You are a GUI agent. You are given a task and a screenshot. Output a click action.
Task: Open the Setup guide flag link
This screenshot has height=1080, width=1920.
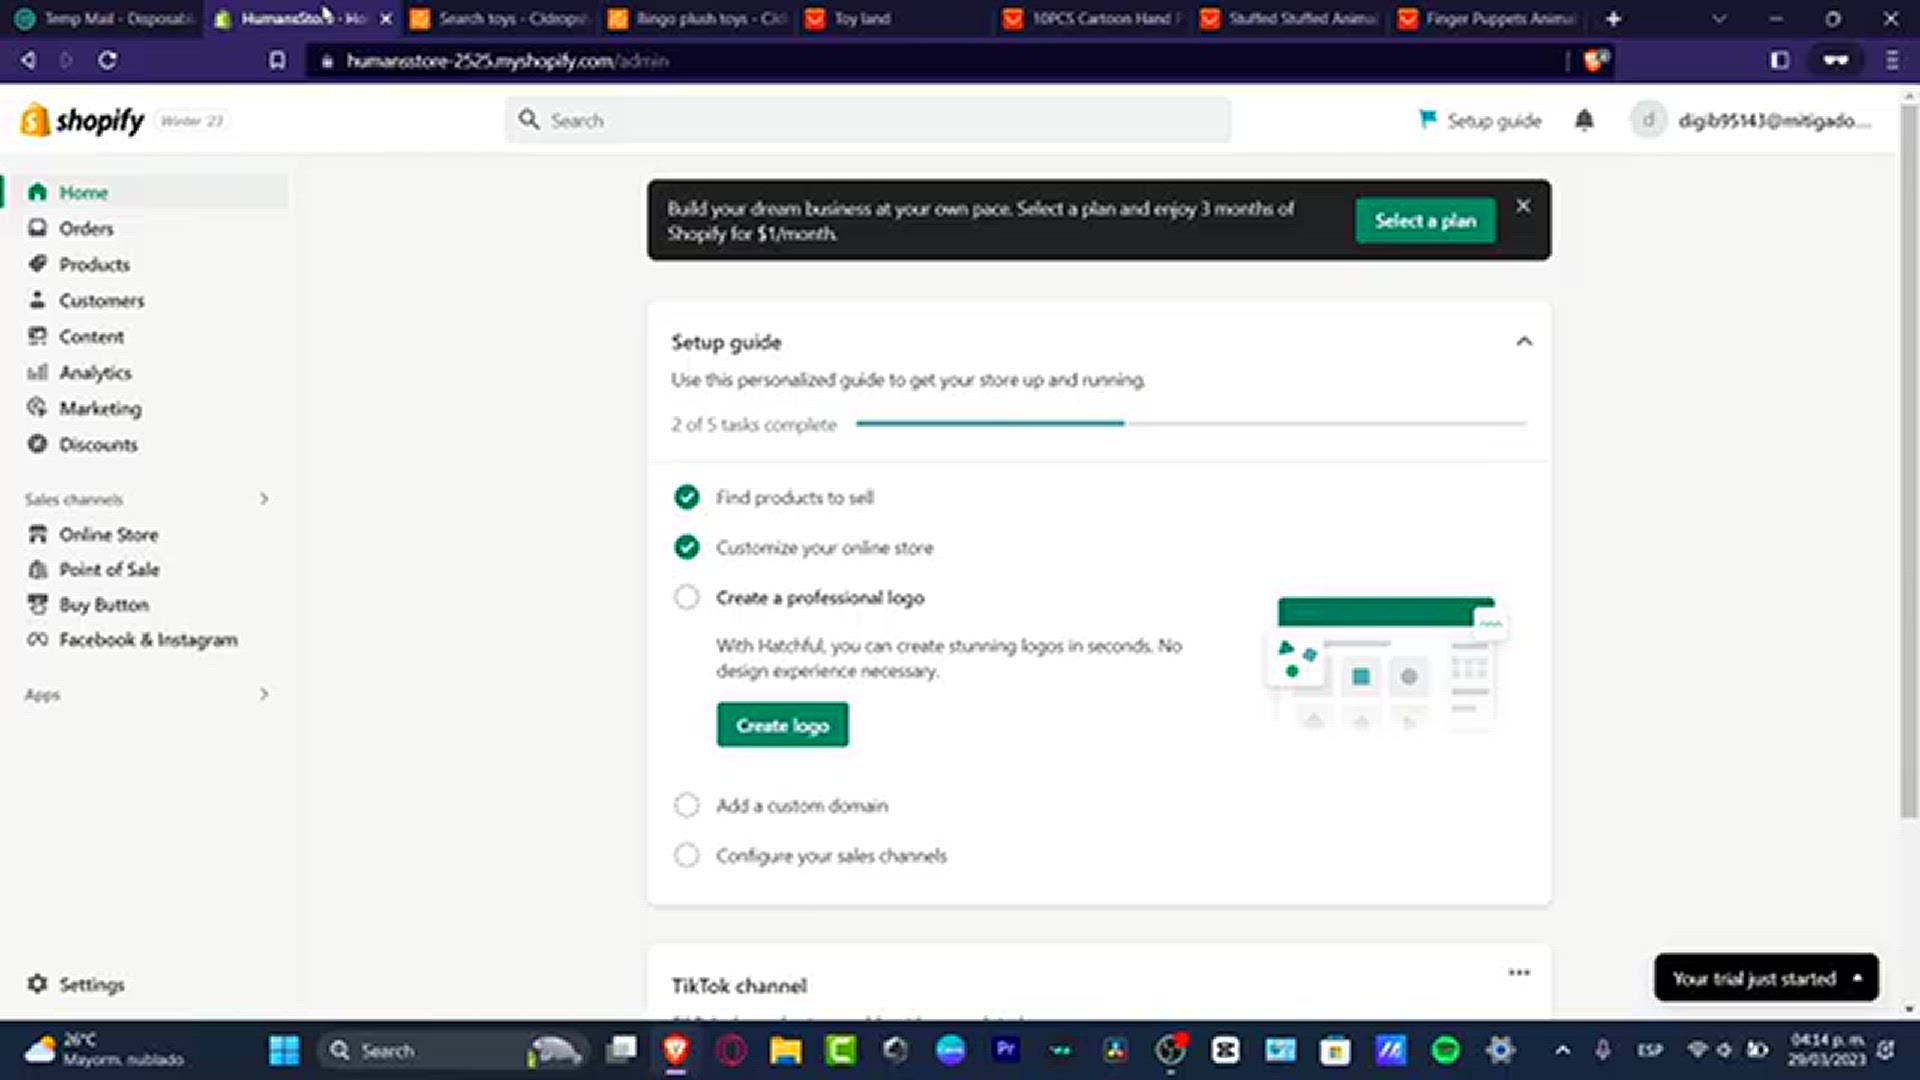coord(1480,120)
